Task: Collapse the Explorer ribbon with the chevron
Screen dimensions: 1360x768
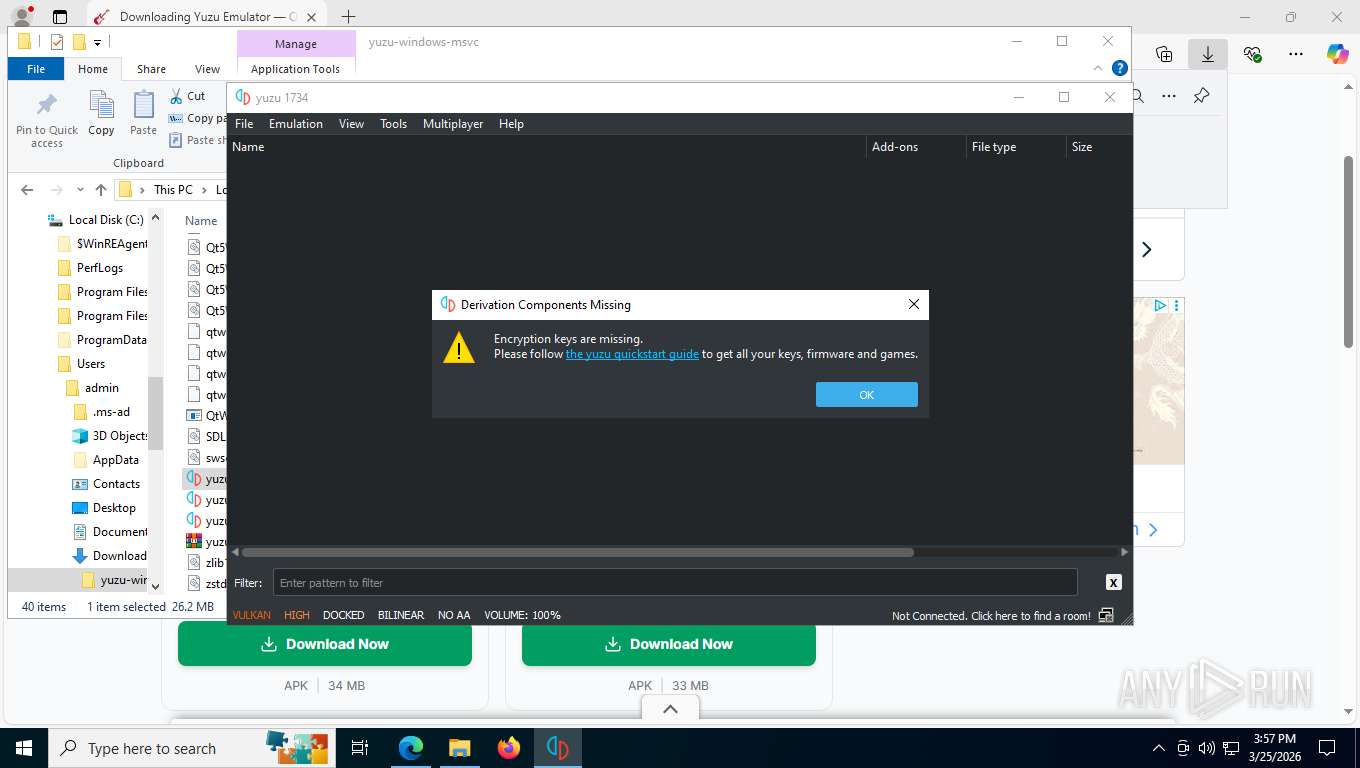Action: click(x=1098, y=68)
